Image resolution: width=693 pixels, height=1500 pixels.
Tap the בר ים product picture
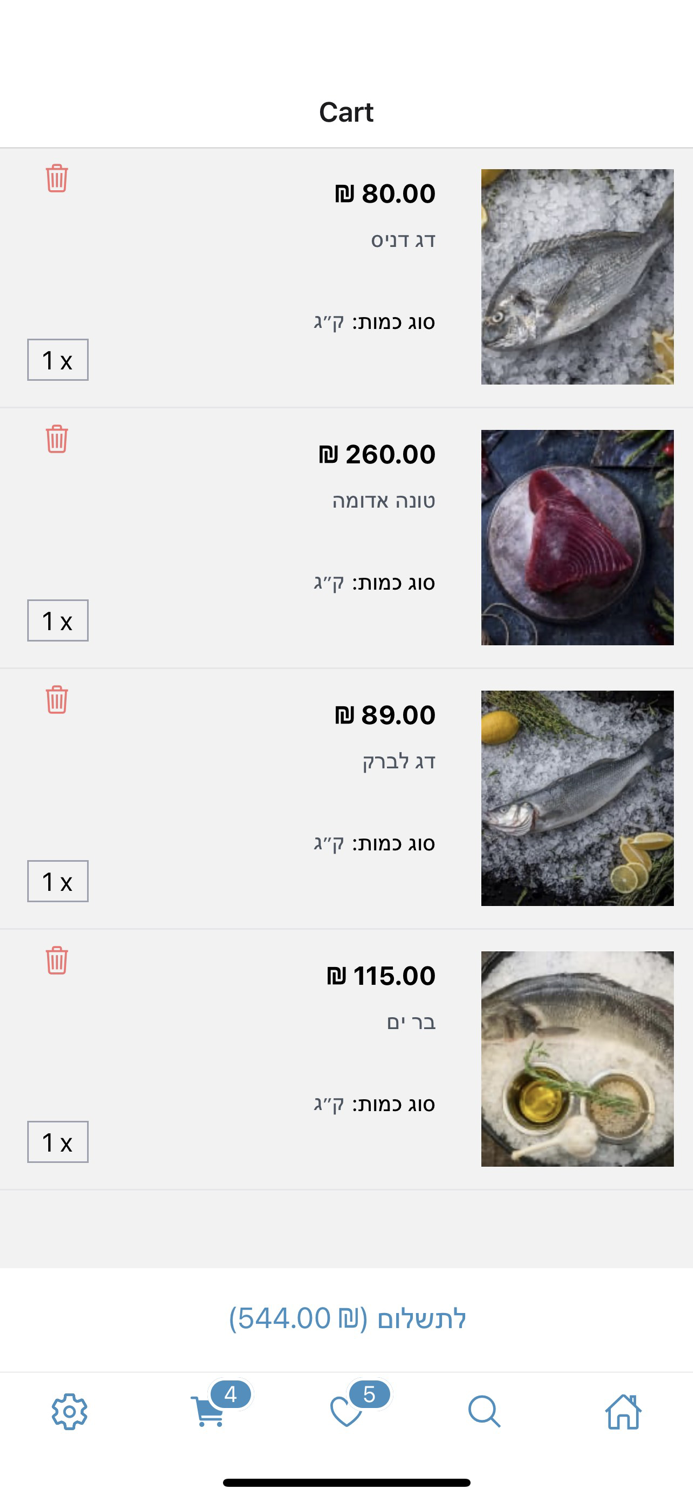pos(577,1058)
